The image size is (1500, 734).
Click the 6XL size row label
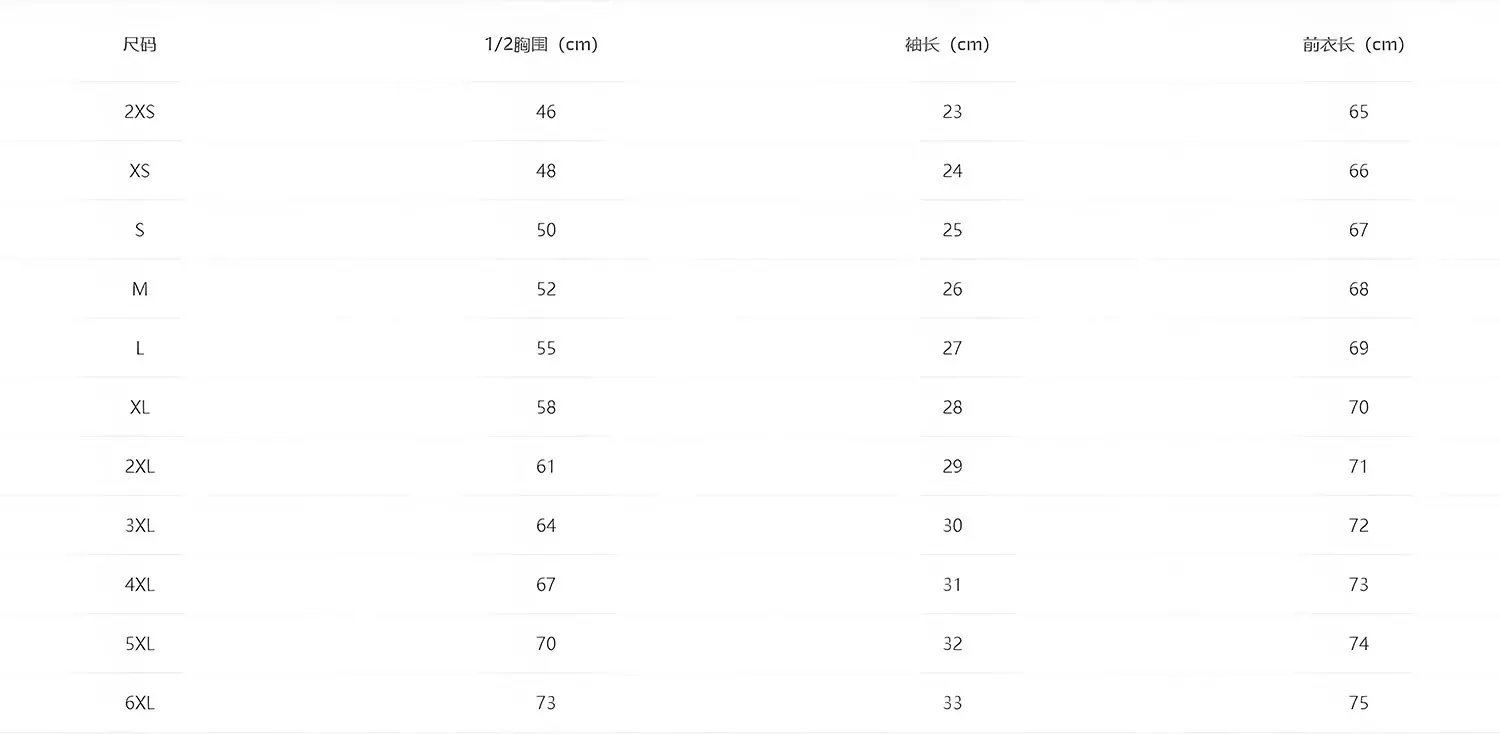(x=140, y=703)
